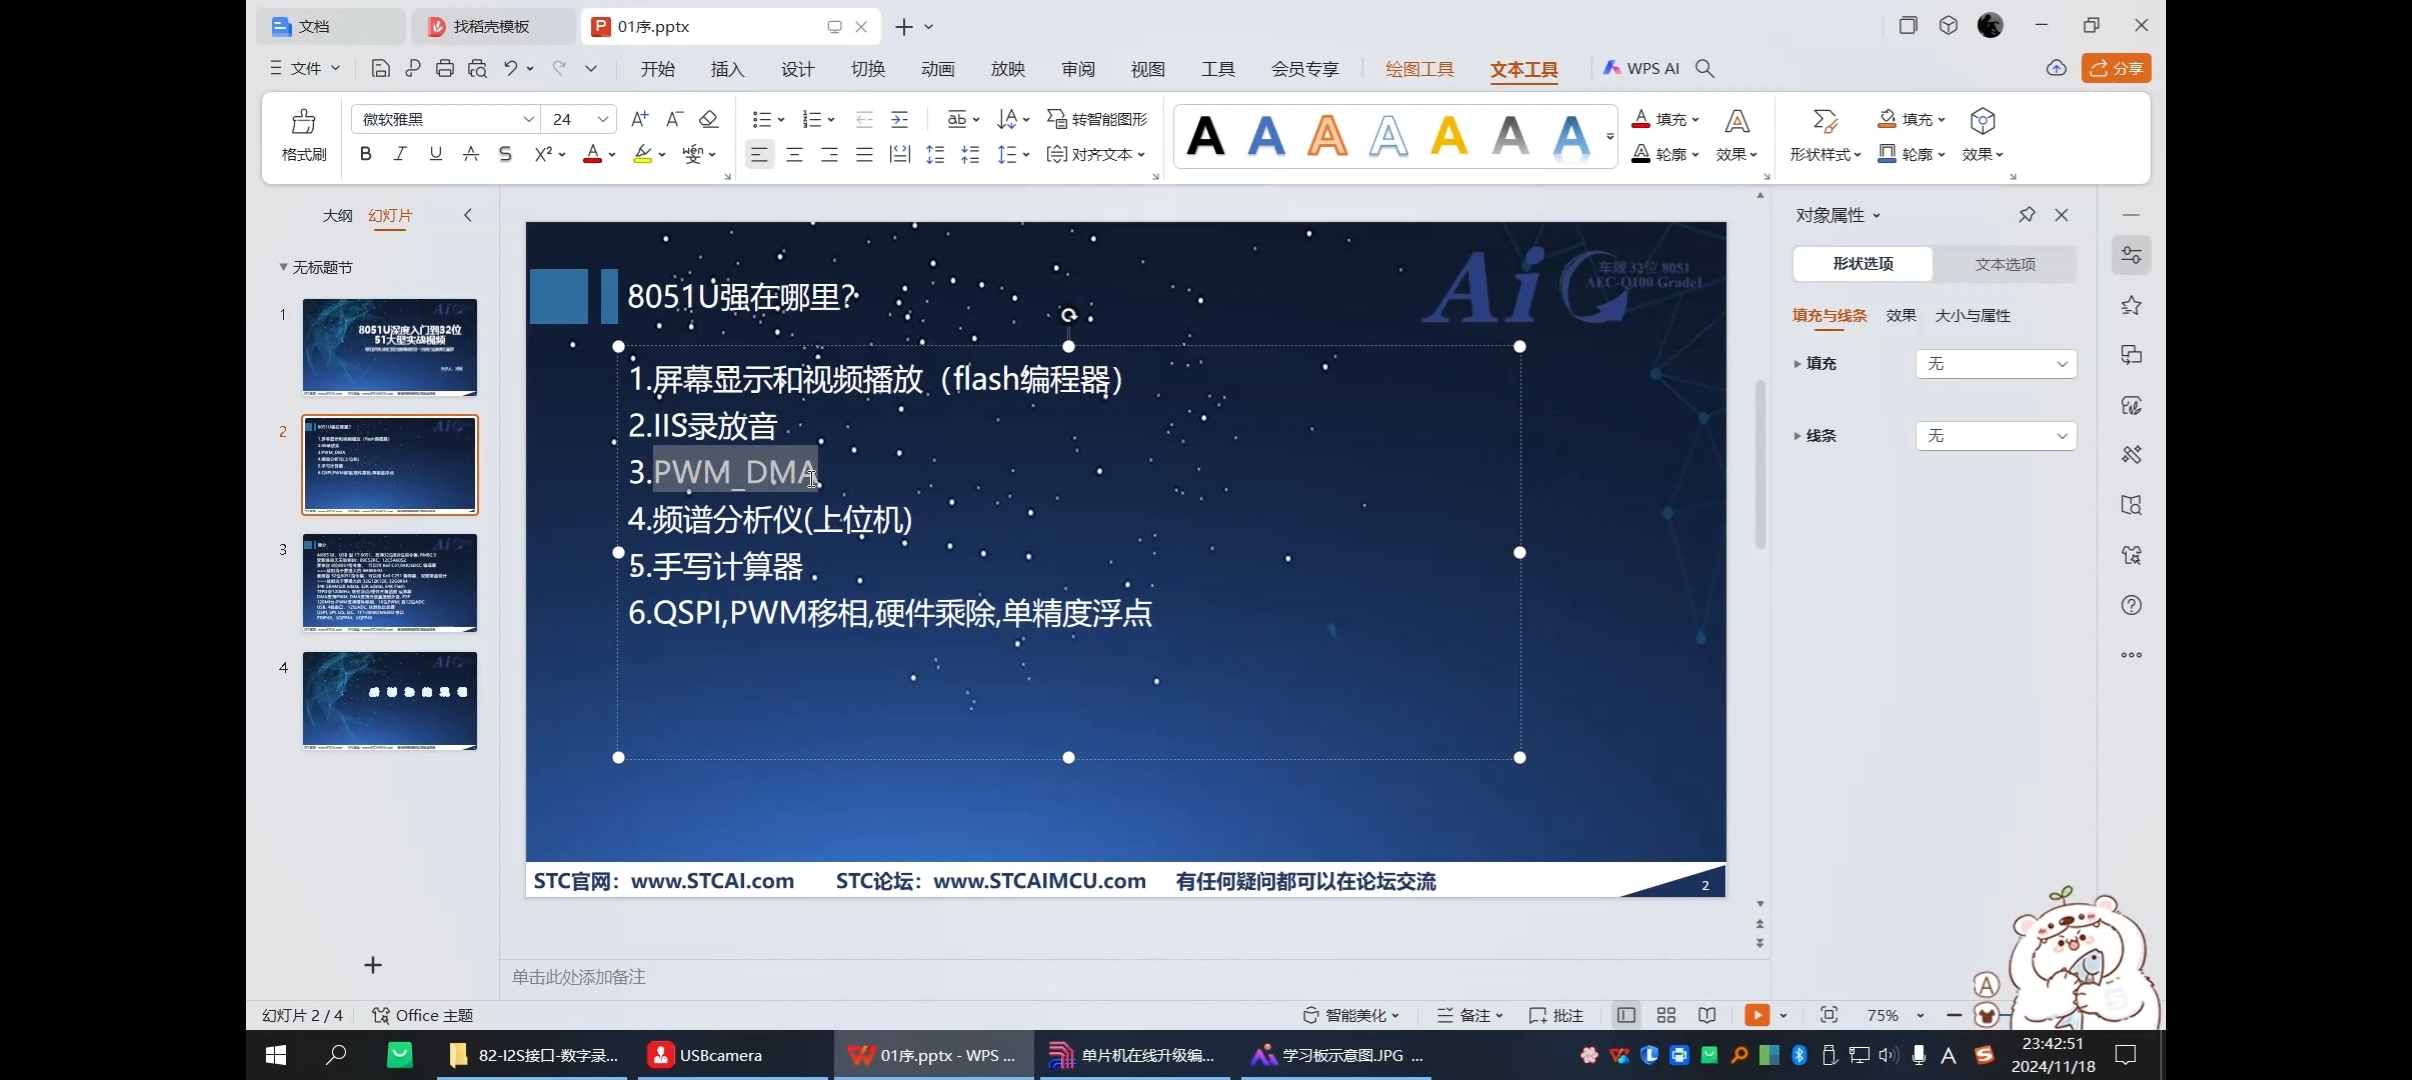Select the orange letter A text style preset
The image size is (2412, 1080).
click(1327, 136)
